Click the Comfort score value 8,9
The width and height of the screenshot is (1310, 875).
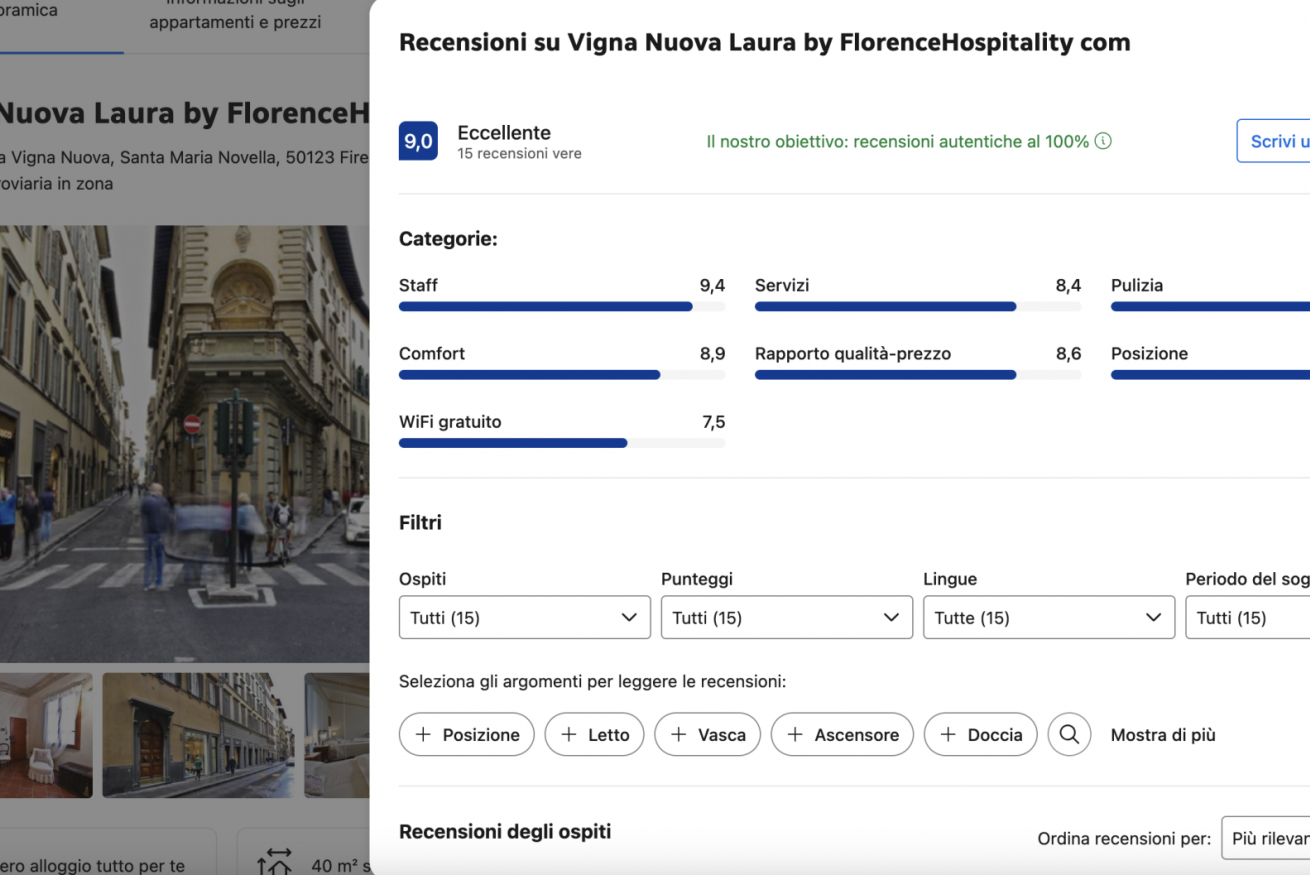click(712, 354)
